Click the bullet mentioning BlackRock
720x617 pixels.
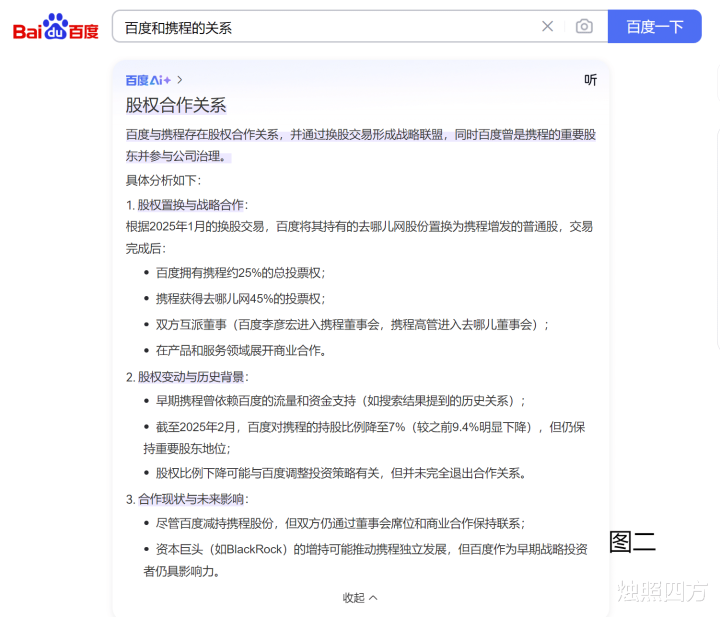click(x=366, y=560)
